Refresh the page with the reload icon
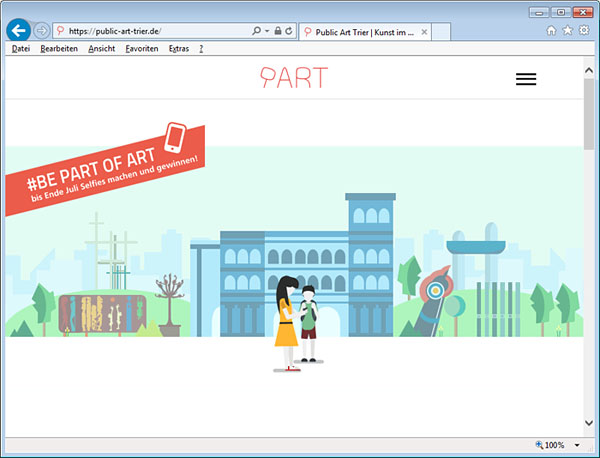 [x=289, y=31]
